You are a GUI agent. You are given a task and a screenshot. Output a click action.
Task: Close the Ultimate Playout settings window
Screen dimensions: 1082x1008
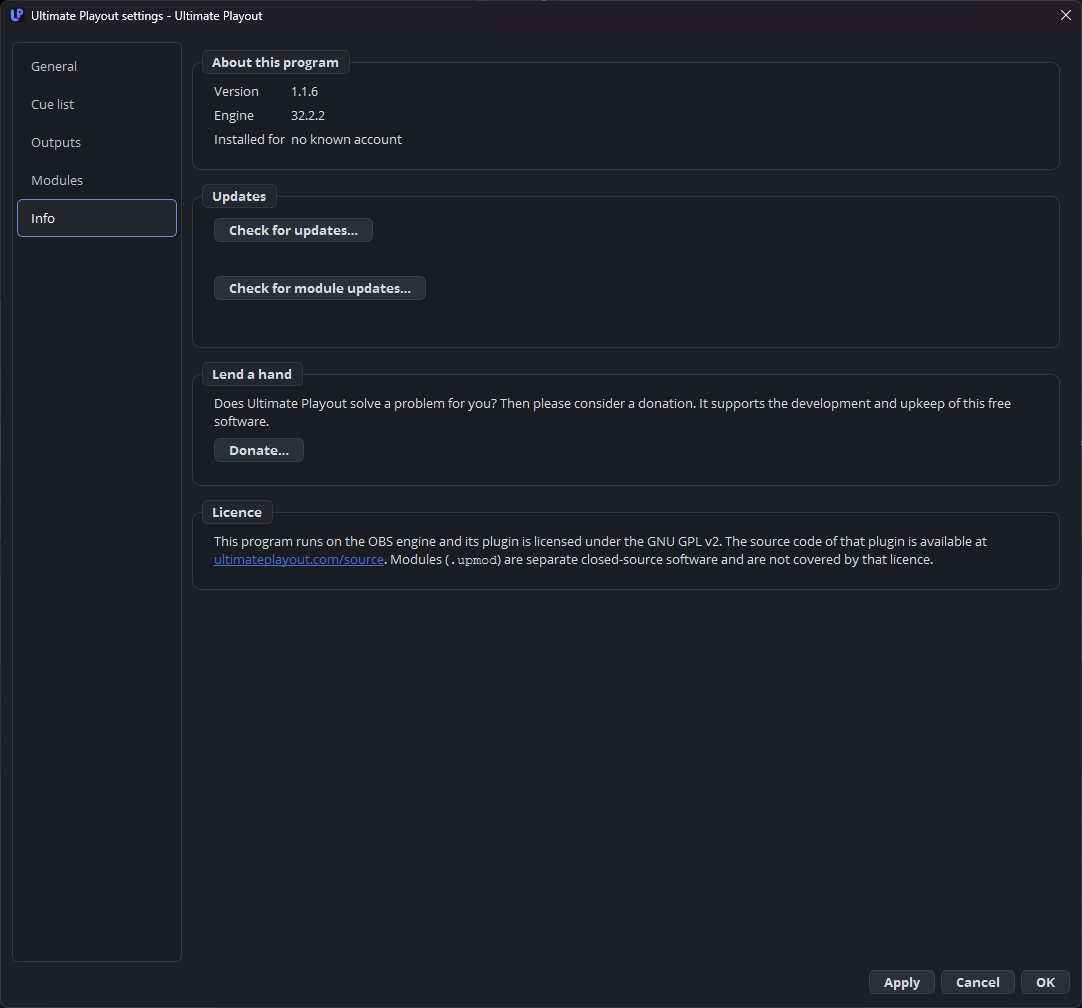(x=1065, y=15)
